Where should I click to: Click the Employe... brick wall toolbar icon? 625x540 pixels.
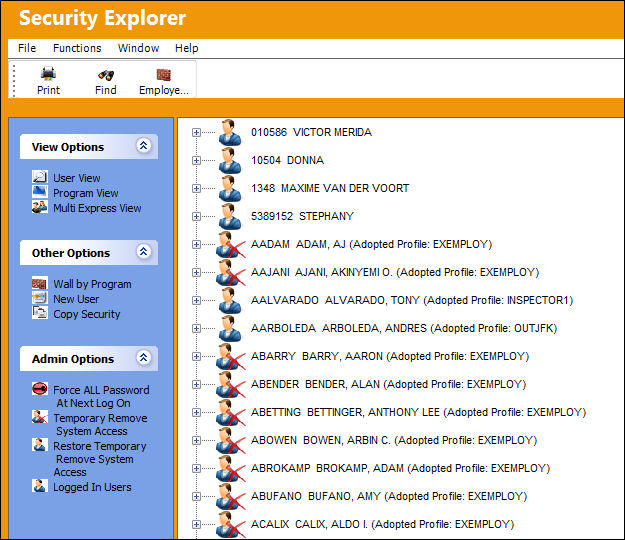click(x=163, y=75)
